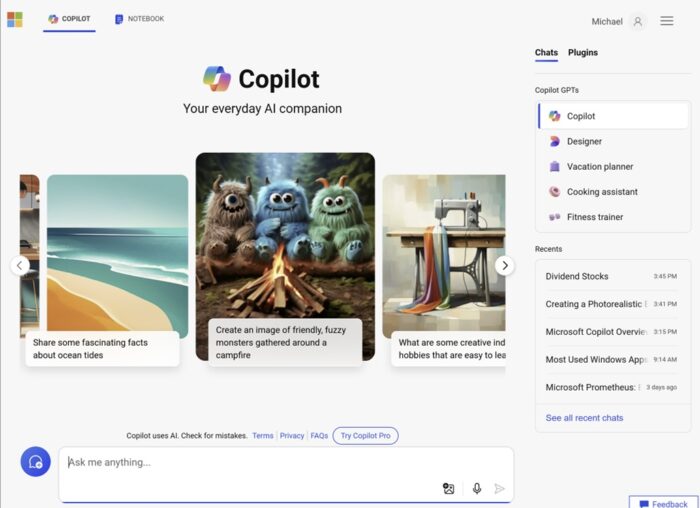Viewport: 700px width, 508px height.
Task: Choose the Designer GPT
Action: point(613,142)
